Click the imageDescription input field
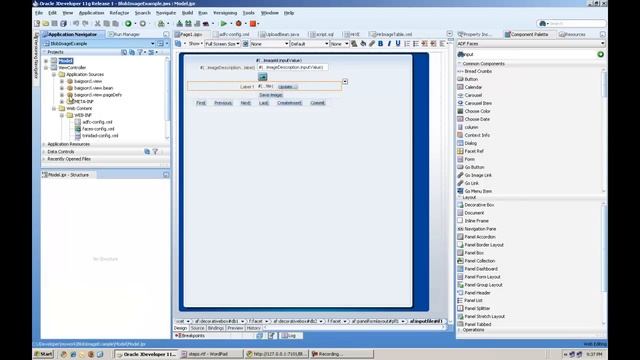640x360 pixels. coord(292,67)
